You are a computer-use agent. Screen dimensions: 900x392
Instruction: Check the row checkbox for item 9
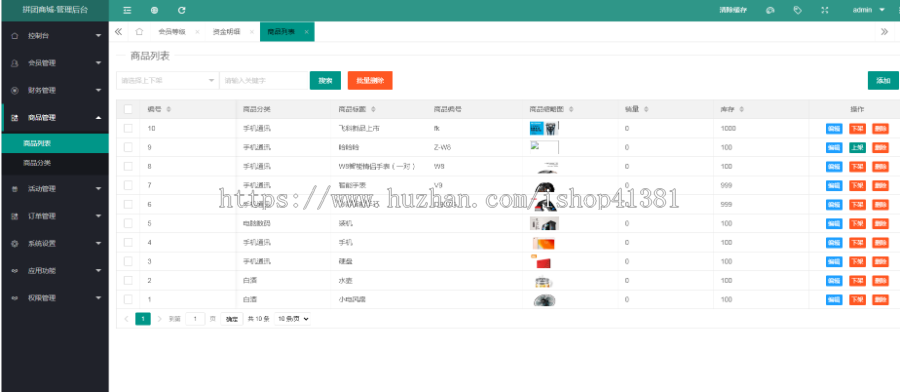(128, 148)
